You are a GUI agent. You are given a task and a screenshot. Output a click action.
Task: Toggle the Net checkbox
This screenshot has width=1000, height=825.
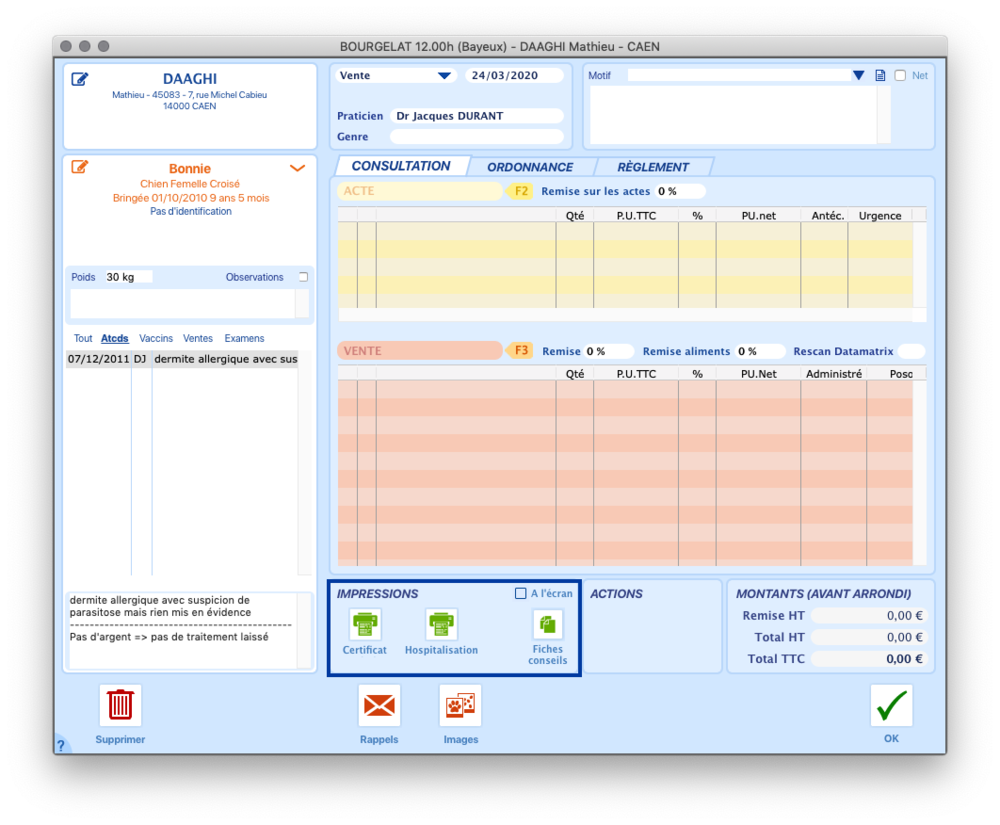point(900,76)
